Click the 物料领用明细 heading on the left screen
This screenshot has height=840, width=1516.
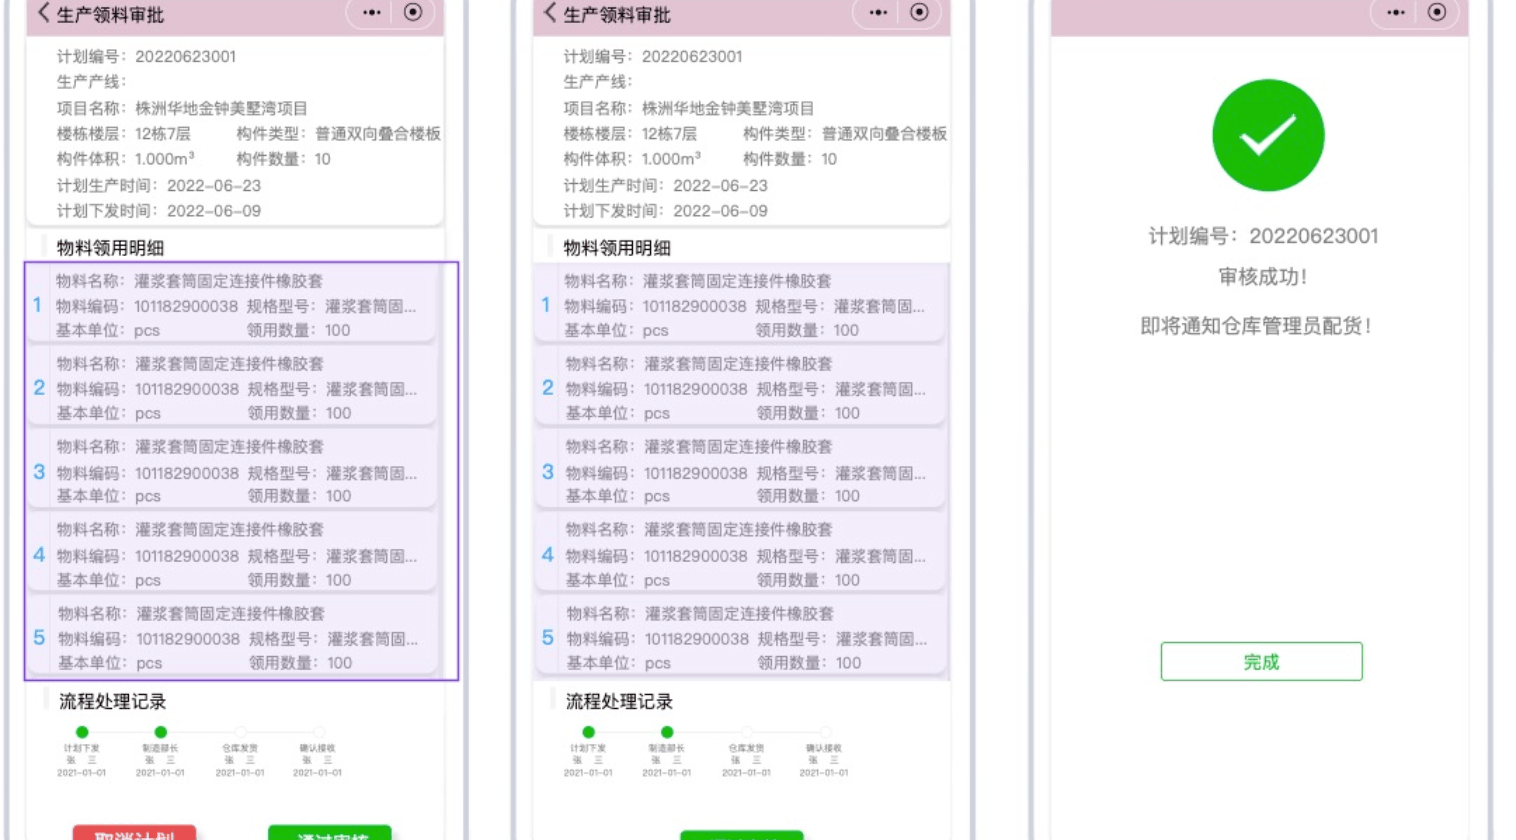tap(110, 248)
